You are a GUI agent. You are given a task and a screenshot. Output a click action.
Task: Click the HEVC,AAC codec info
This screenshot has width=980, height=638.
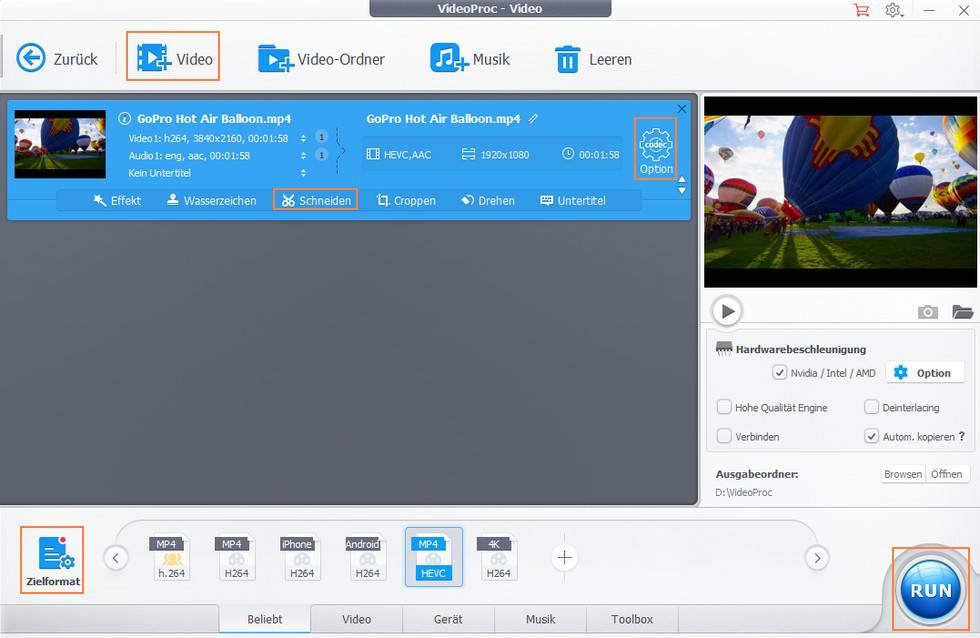point(399,154)
